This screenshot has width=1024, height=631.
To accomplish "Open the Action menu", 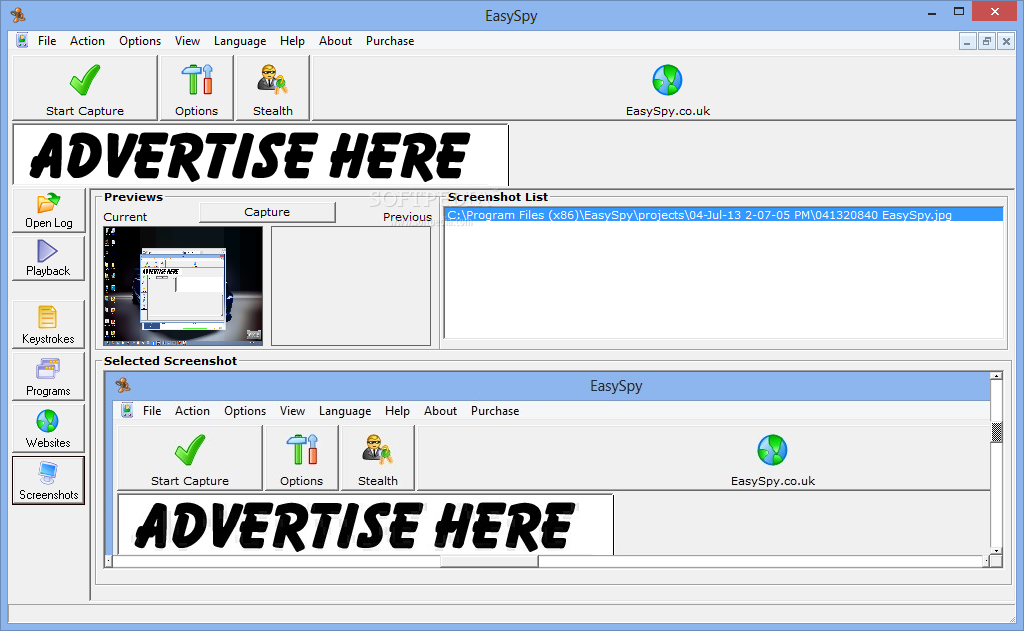I will tap(88, 40).
